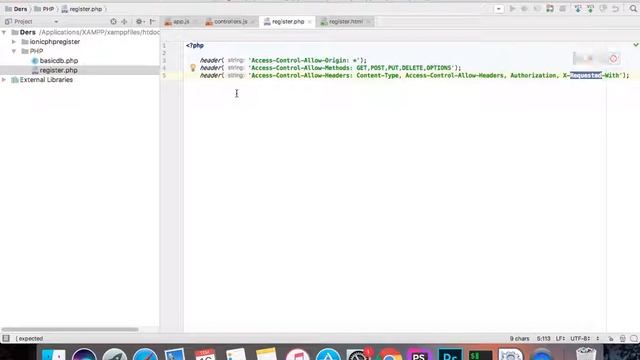640x360 pixels.
Task: Click line number 1 in gutter
Action: [x=164, y=45]
